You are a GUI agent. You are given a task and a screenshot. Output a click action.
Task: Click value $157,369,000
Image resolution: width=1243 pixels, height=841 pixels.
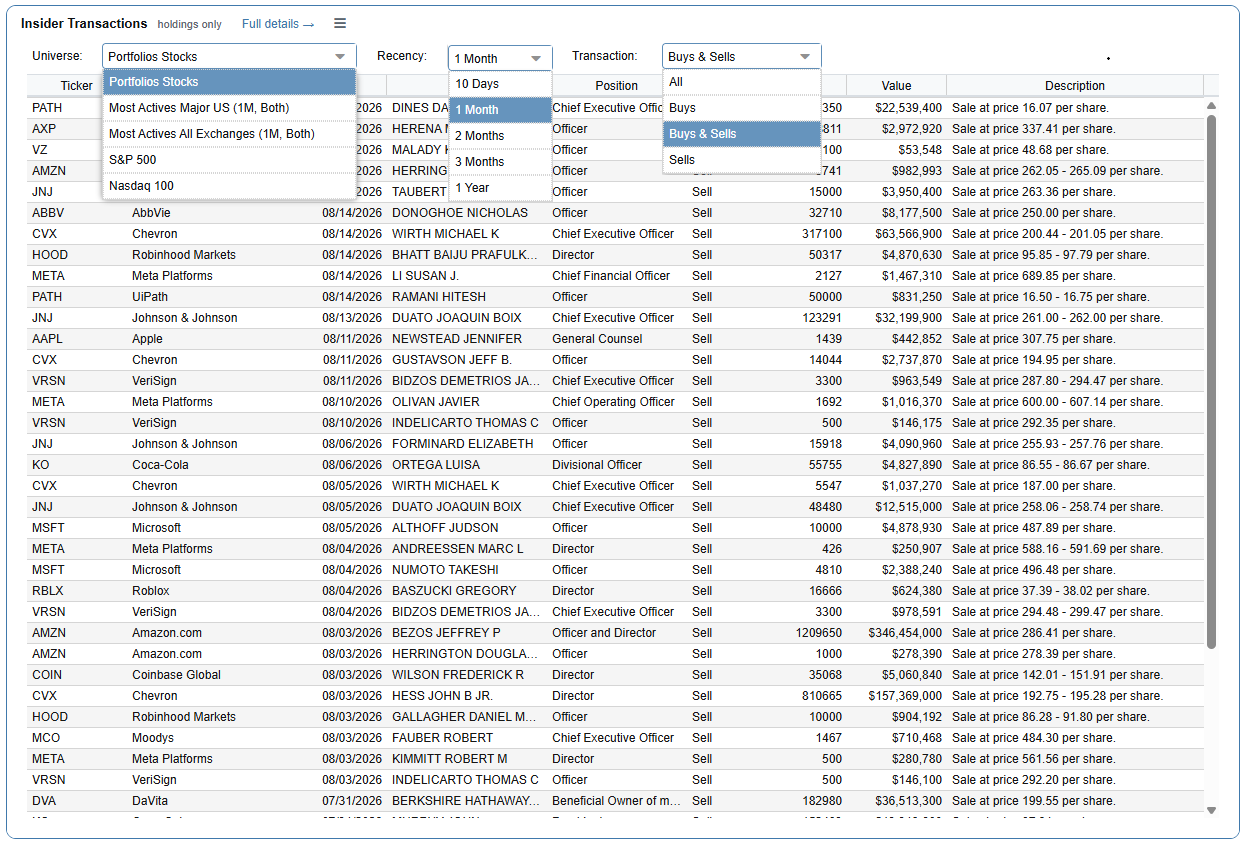(x=904, y=696)
